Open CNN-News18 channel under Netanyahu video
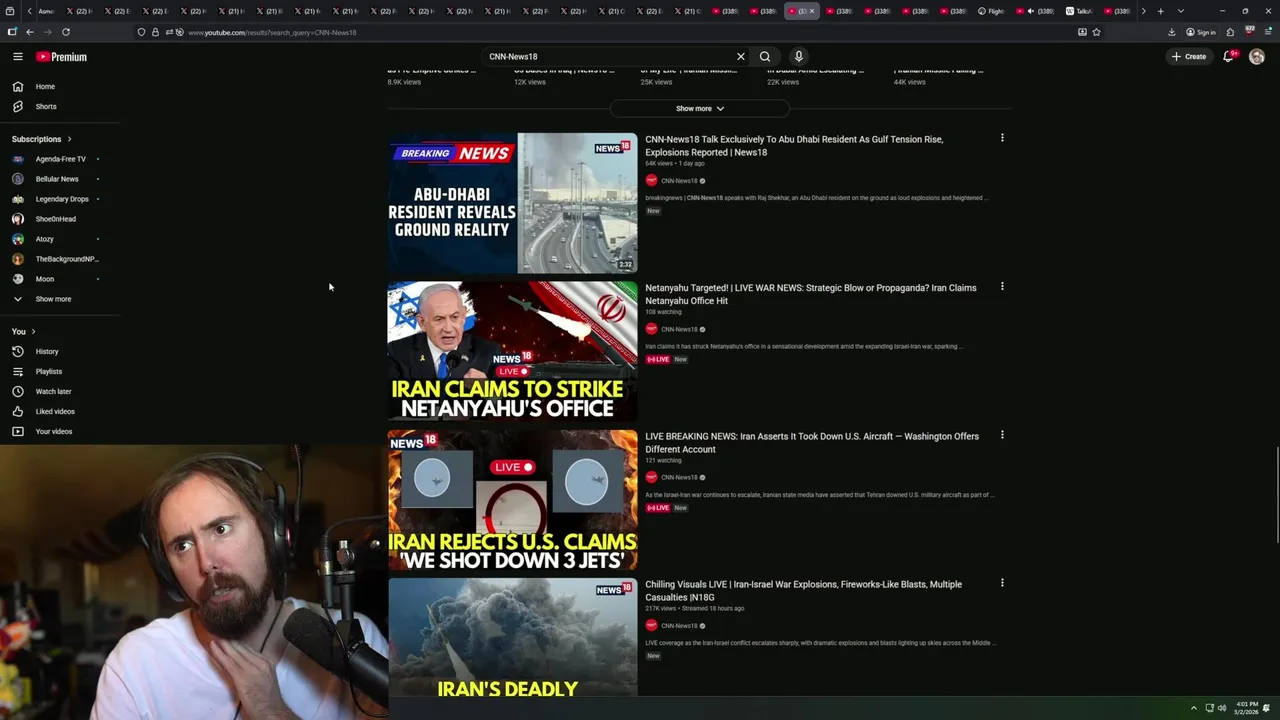Viewport: 1280px width, 720px height. click(x=679, y=329)
